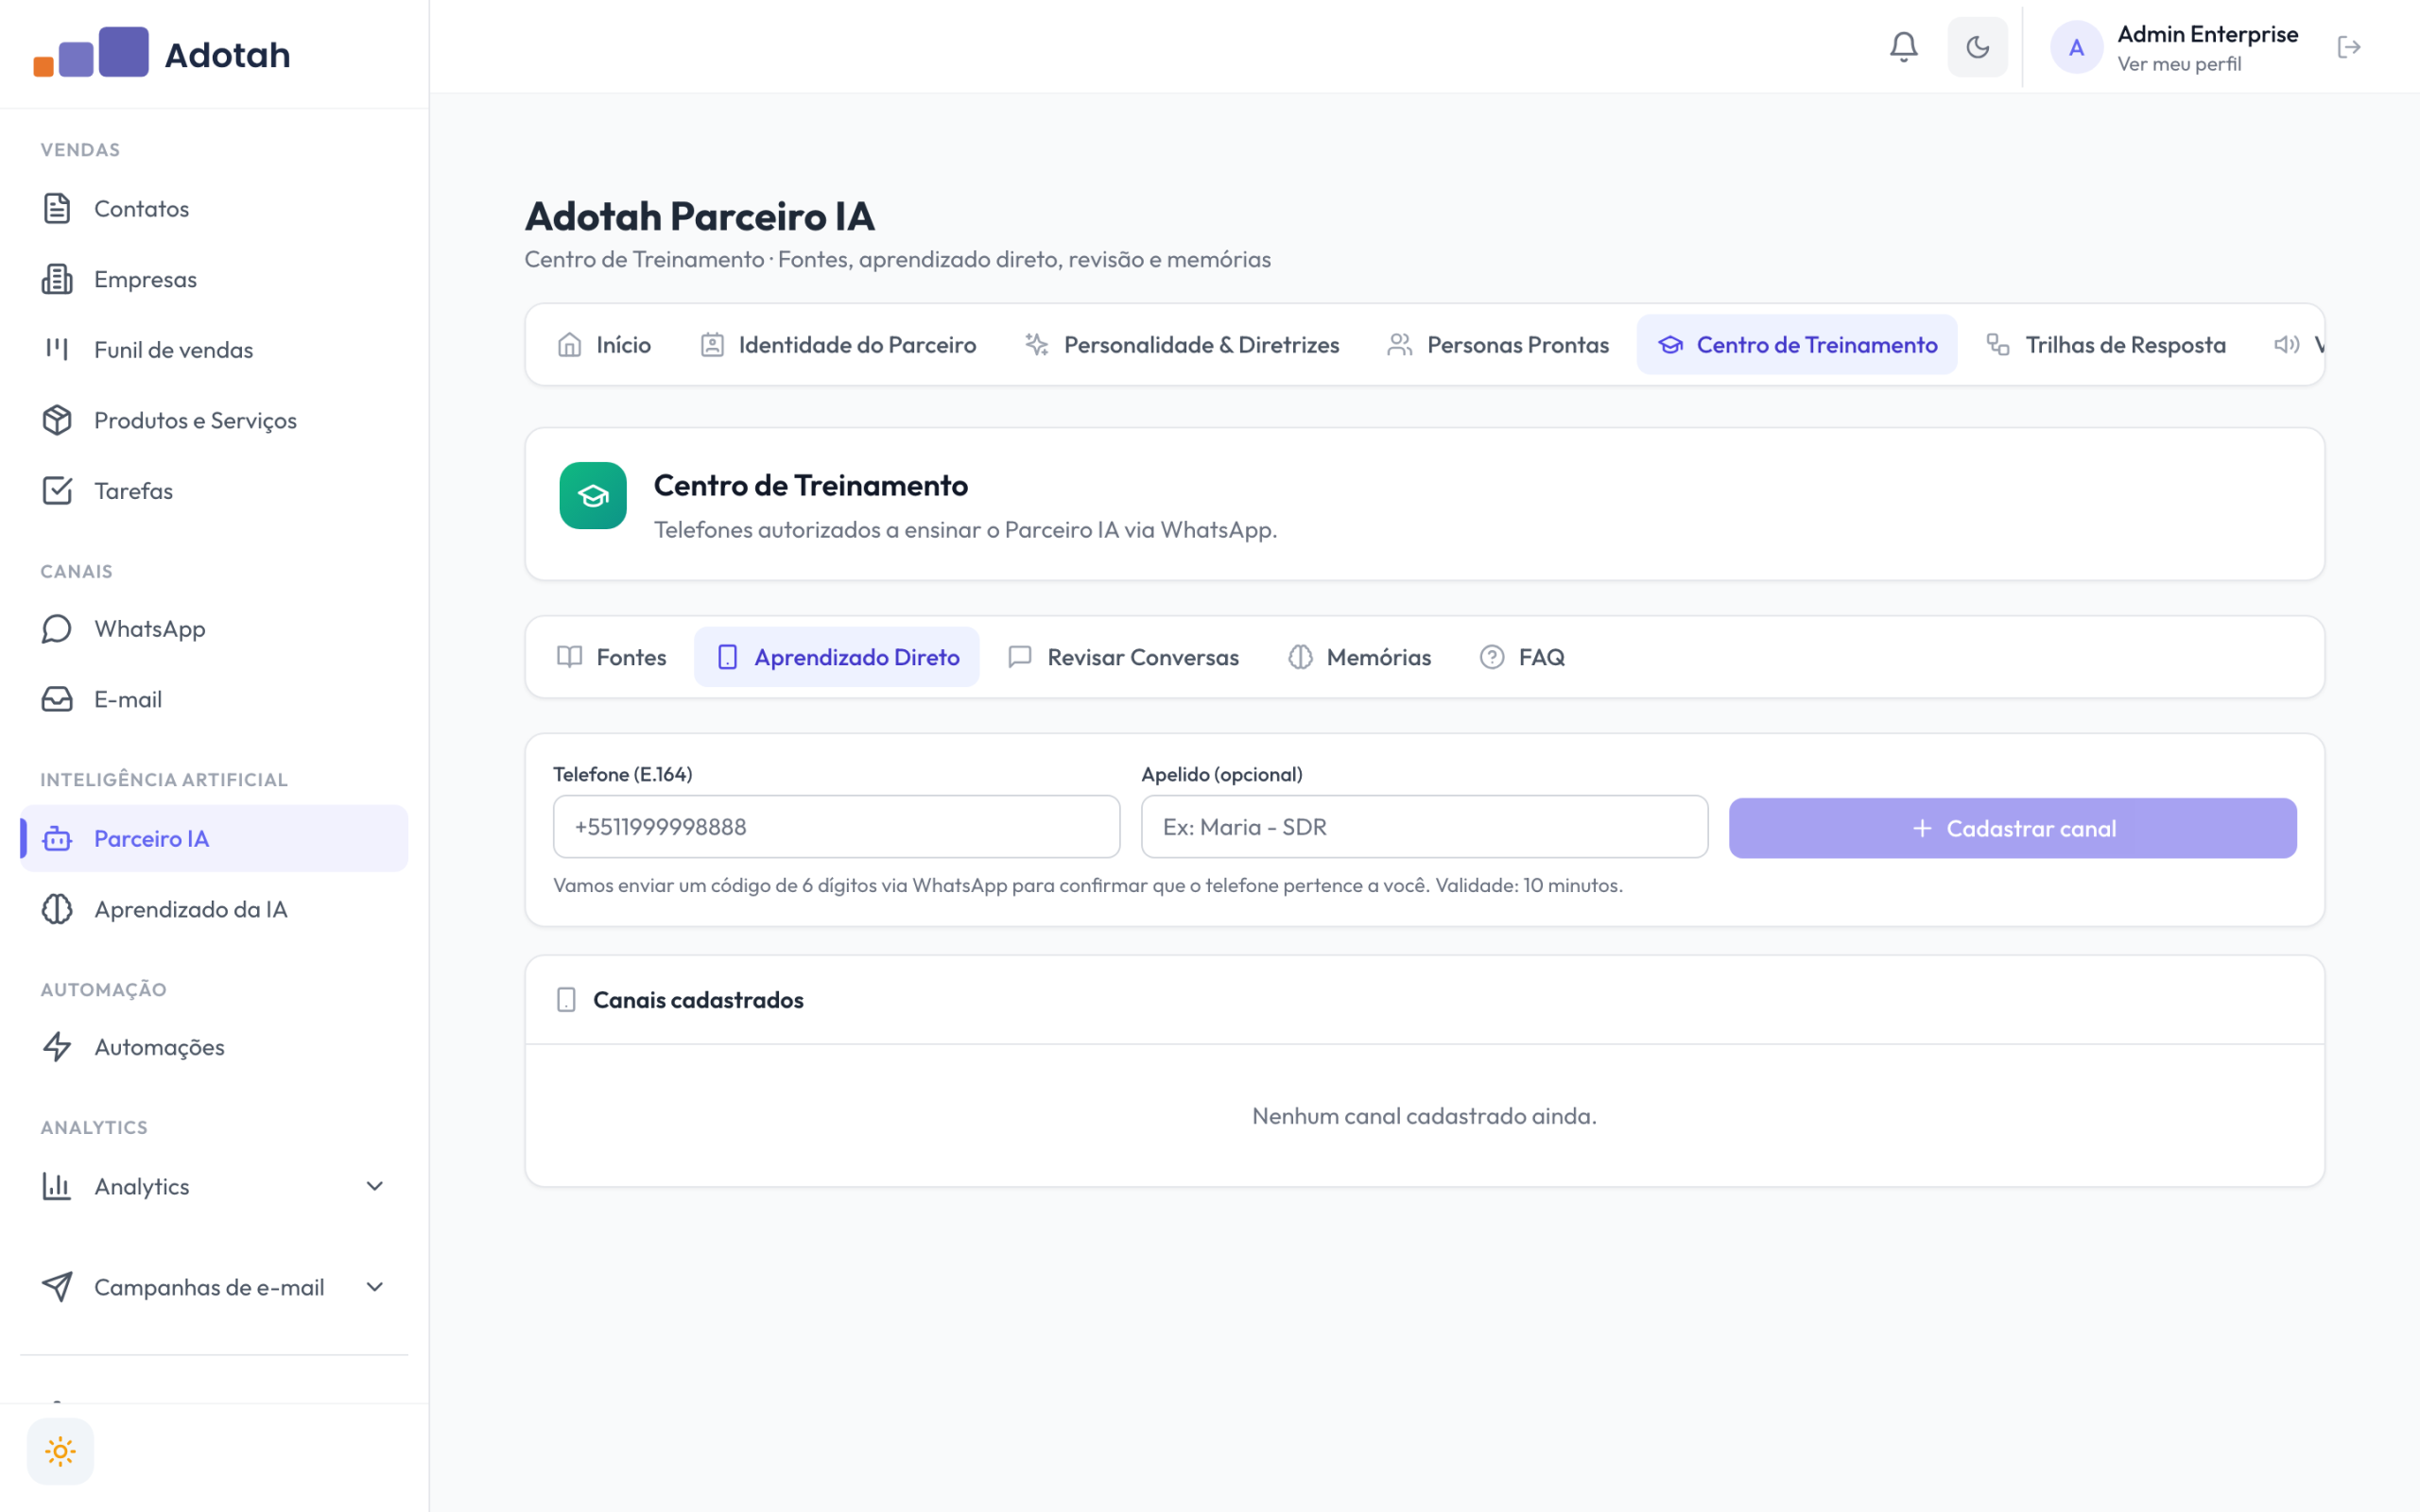2420x1512 pixels.
Task: Expand Campanhas de e-mail chevron
Action: pos(375,1287)
